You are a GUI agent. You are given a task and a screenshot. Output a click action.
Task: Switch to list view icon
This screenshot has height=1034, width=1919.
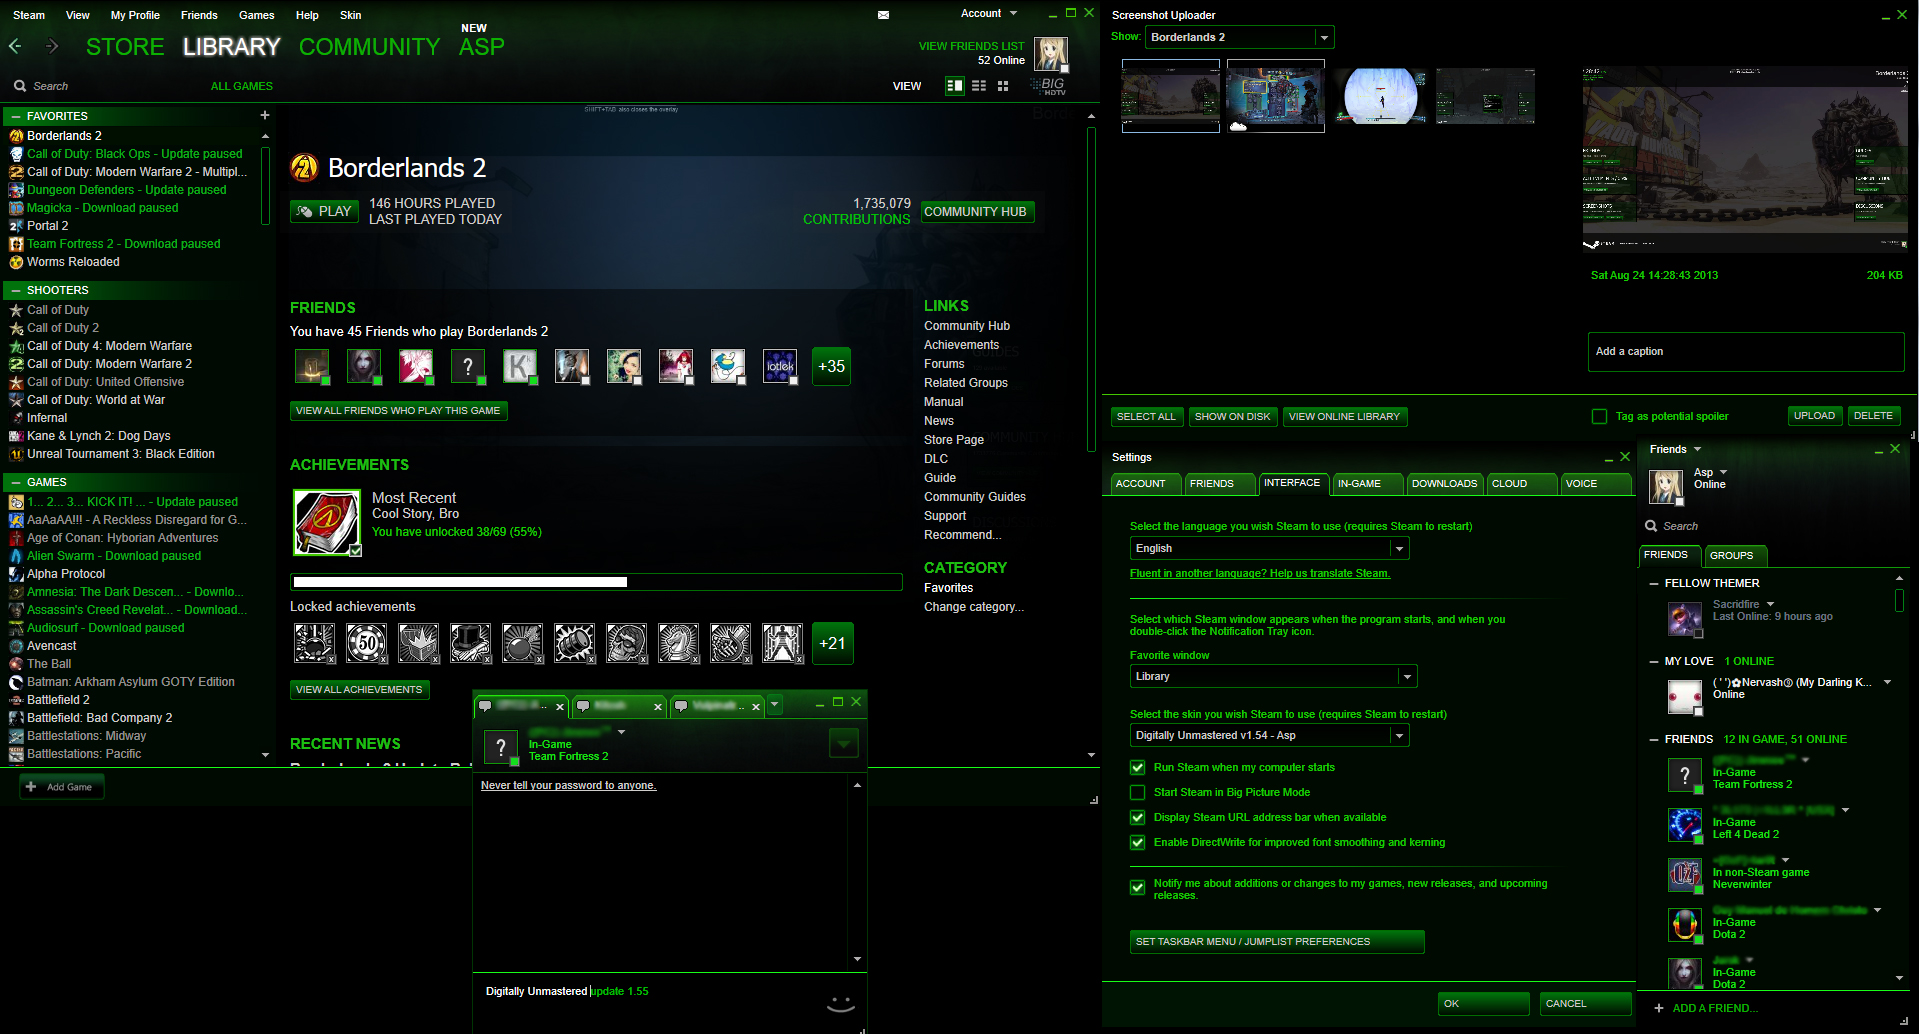979,86
